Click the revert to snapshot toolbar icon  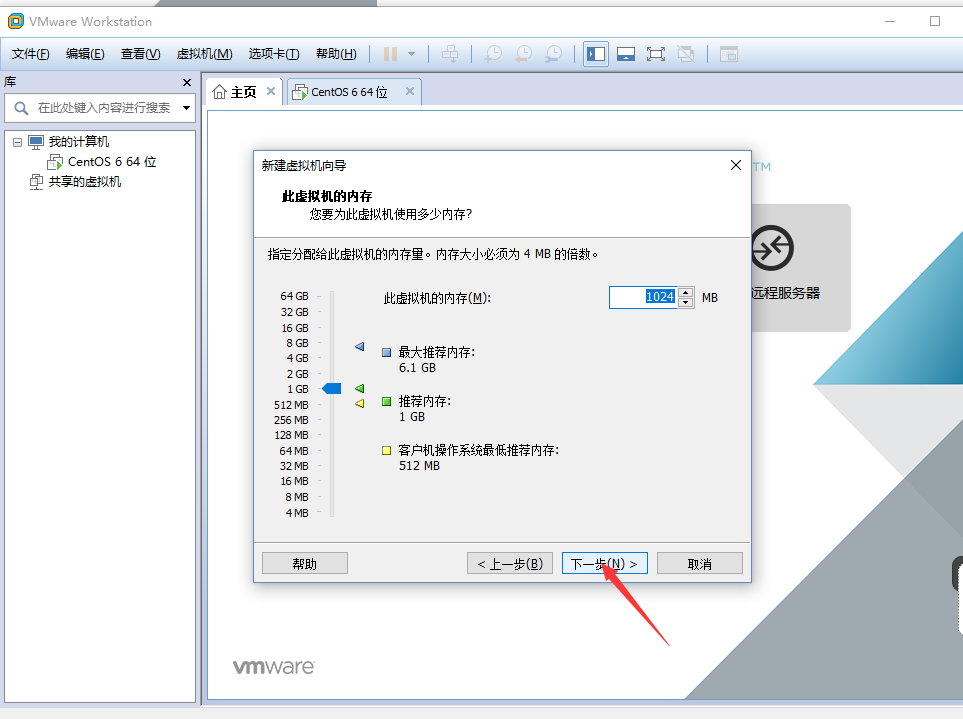523,54
